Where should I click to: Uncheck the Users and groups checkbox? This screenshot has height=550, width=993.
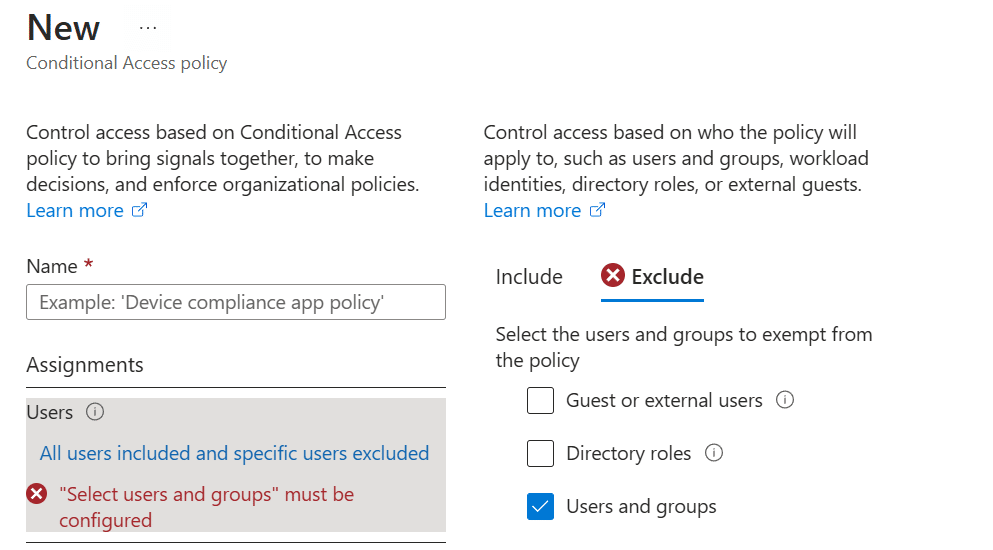point(540,506)
